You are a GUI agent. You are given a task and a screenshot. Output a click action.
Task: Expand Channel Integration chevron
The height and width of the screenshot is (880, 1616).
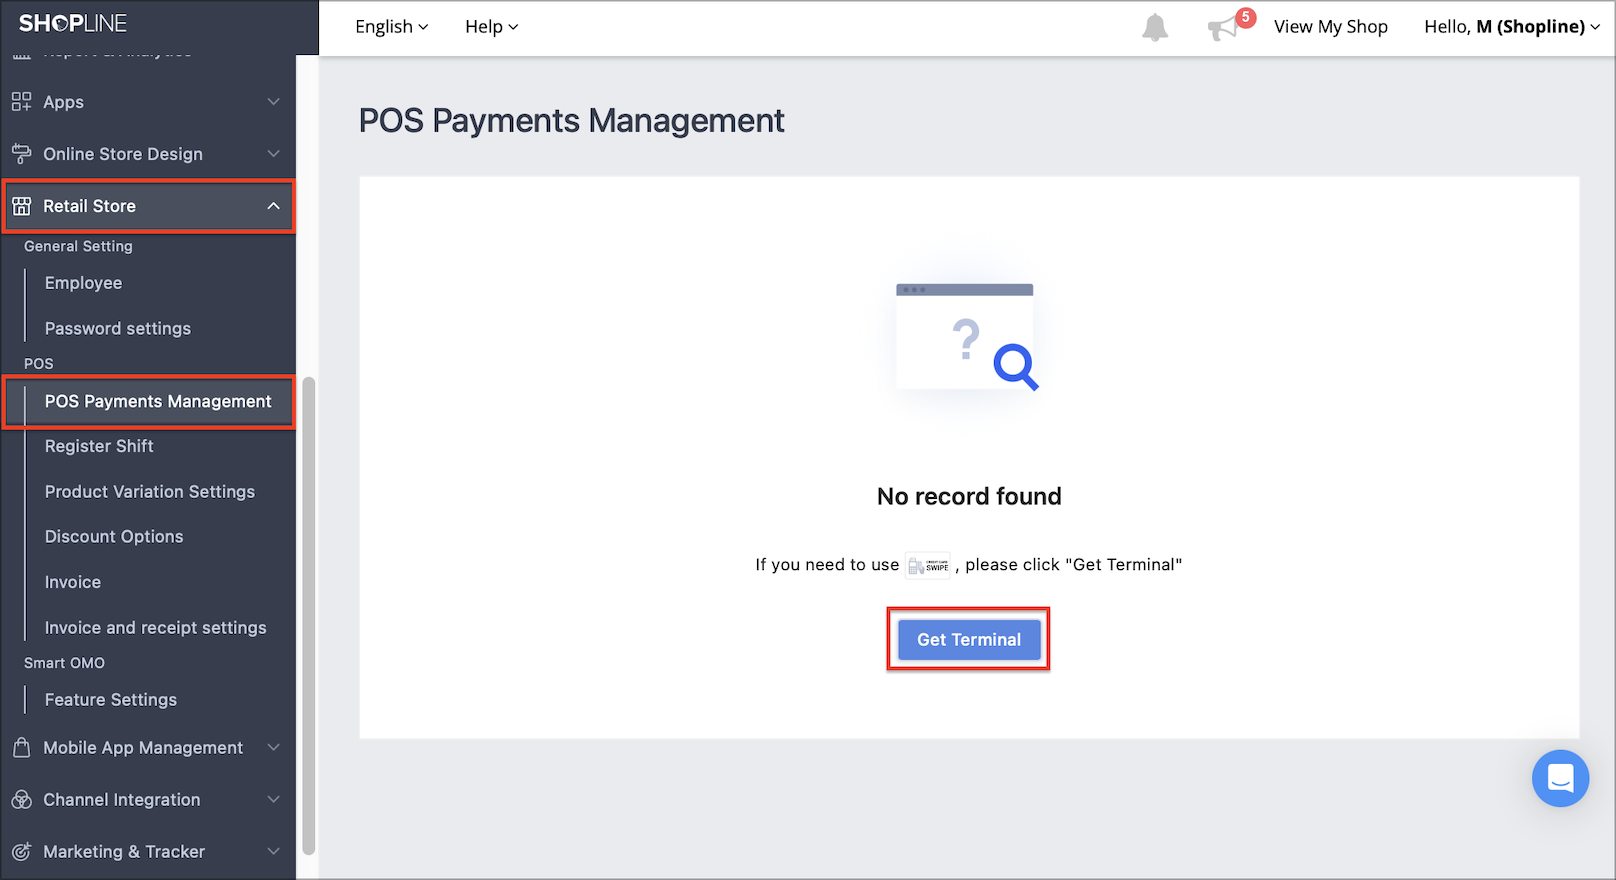click(273, 800)
